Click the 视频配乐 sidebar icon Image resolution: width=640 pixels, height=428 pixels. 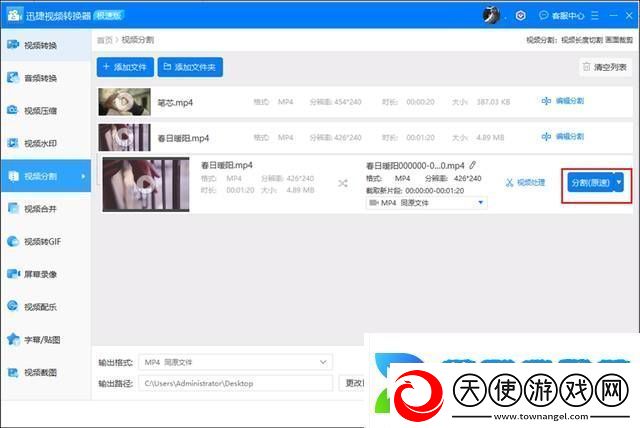[x=13, y=306]
